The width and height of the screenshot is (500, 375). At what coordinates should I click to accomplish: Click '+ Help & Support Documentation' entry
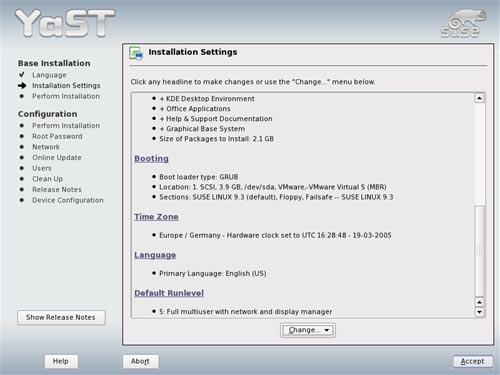tap(216, 119)
